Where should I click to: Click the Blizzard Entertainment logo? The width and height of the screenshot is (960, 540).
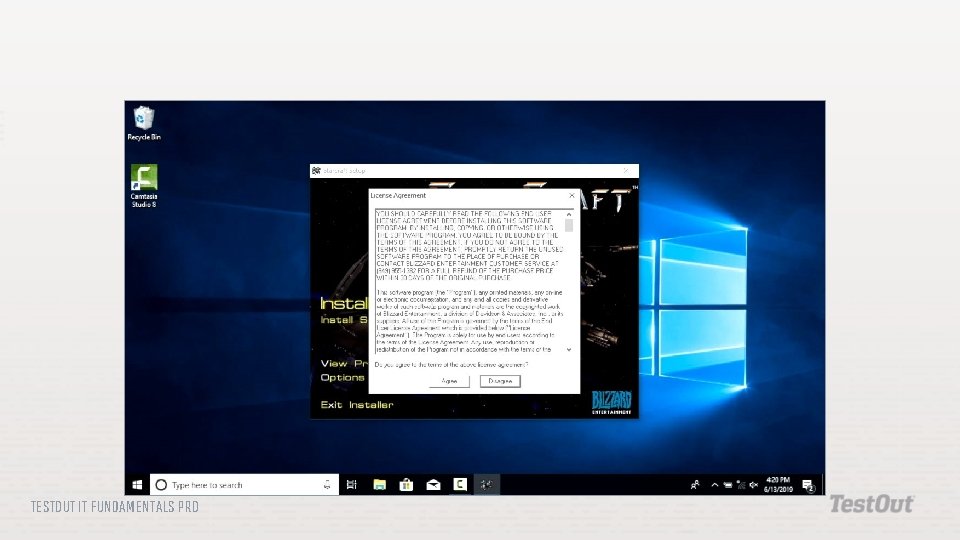(x=612, y=402)
